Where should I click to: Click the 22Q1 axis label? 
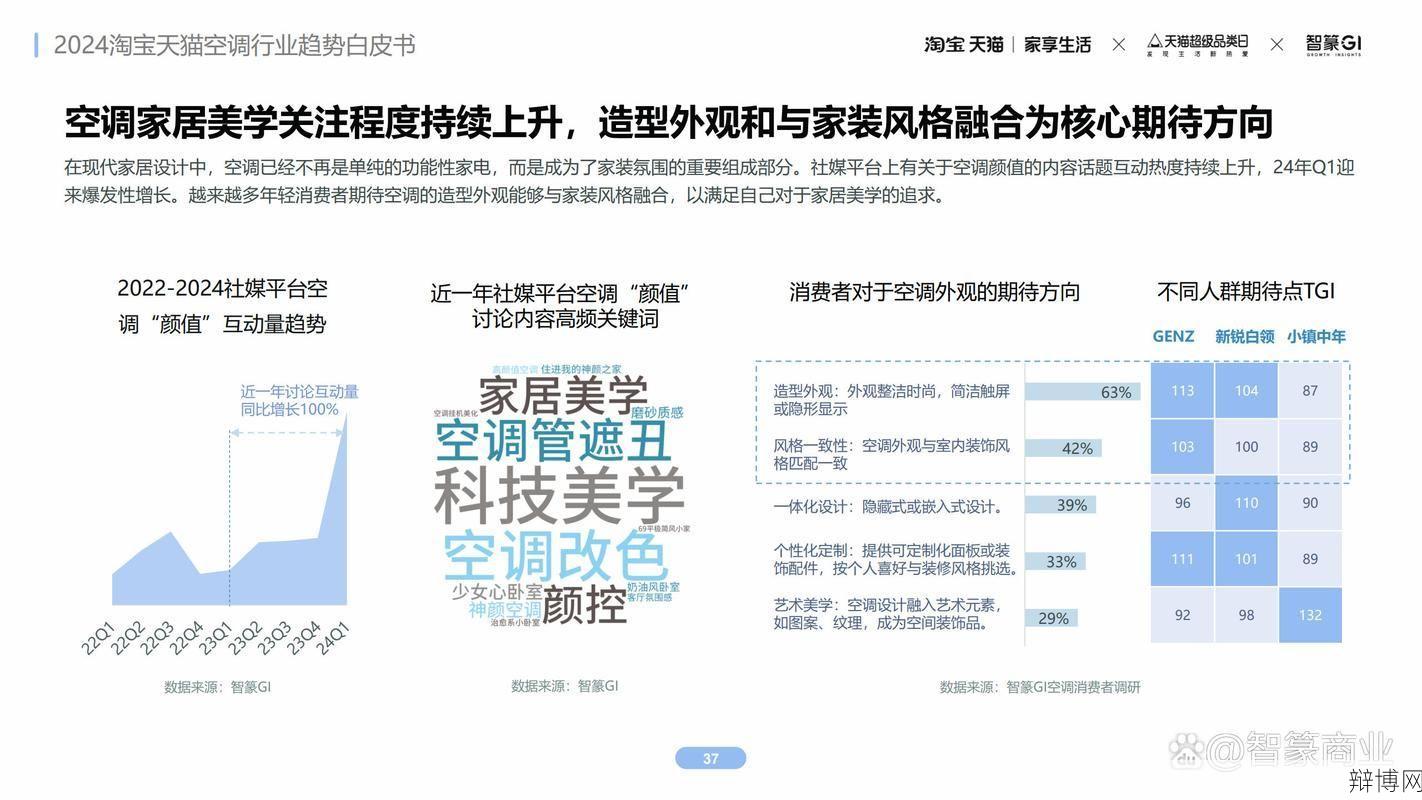point(100,637)
